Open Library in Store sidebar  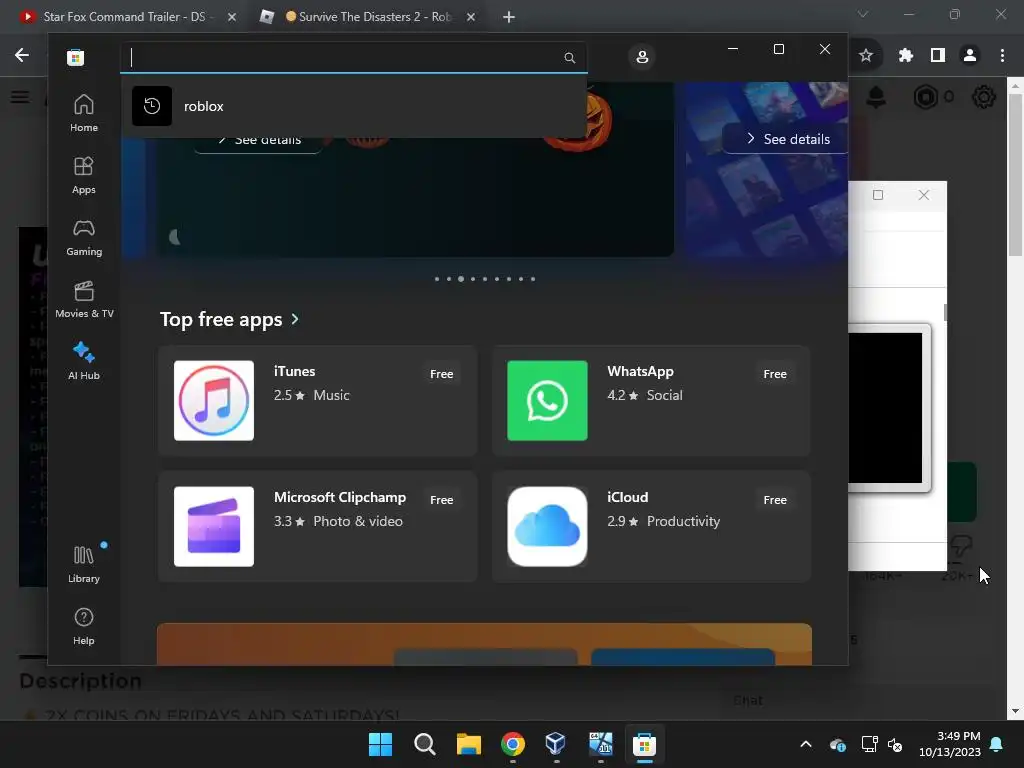click(84, 564)
